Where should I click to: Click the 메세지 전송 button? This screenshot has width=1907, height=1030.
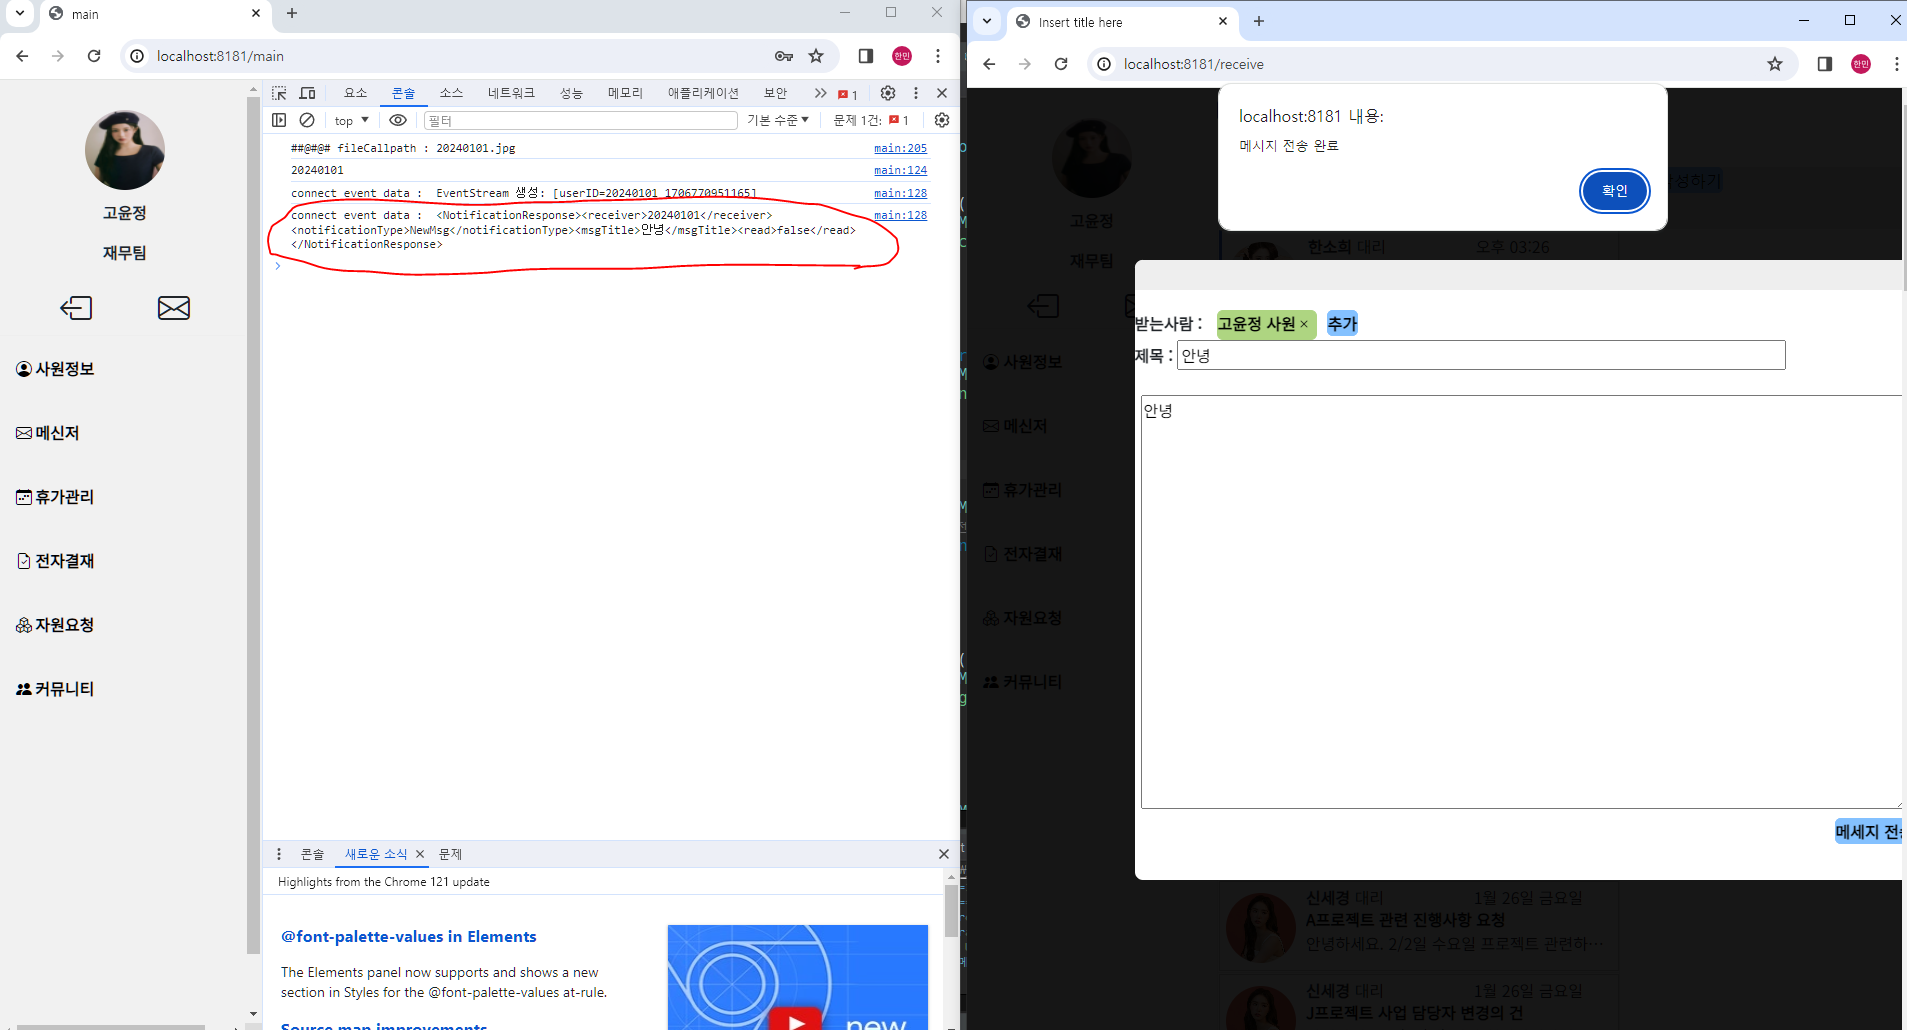(x=1868, y=832)
